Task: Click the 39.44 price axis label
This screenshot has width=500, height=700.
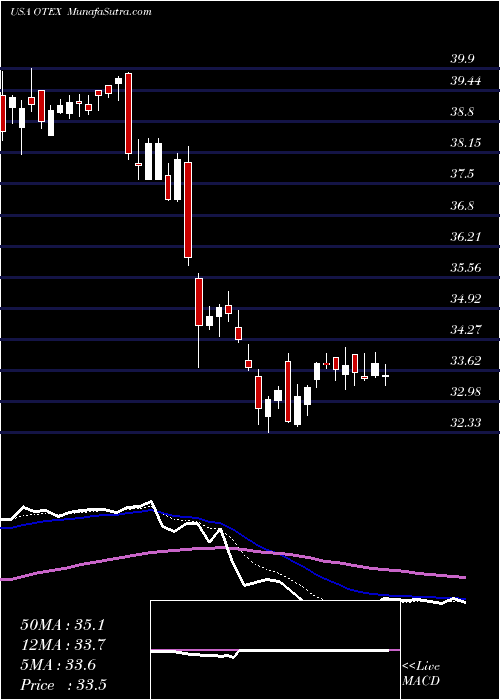Action: pos(467,81)
